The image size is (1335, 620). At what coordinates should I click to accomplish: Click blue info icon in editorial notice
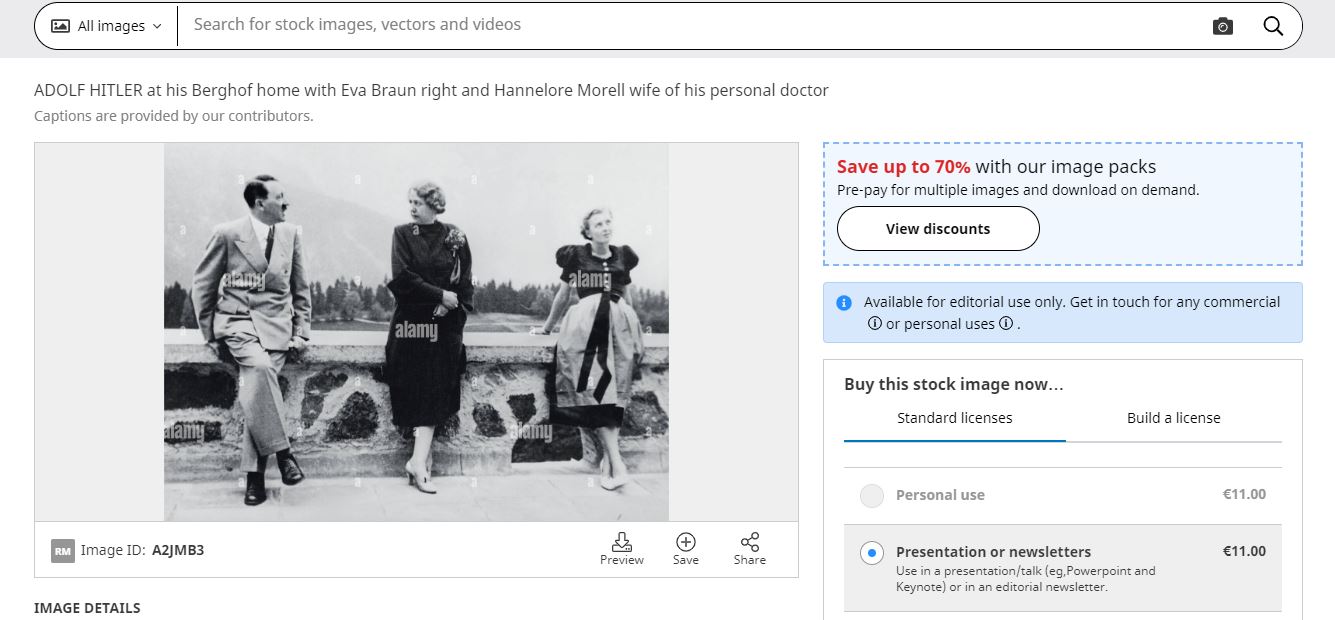coord(844,303)
